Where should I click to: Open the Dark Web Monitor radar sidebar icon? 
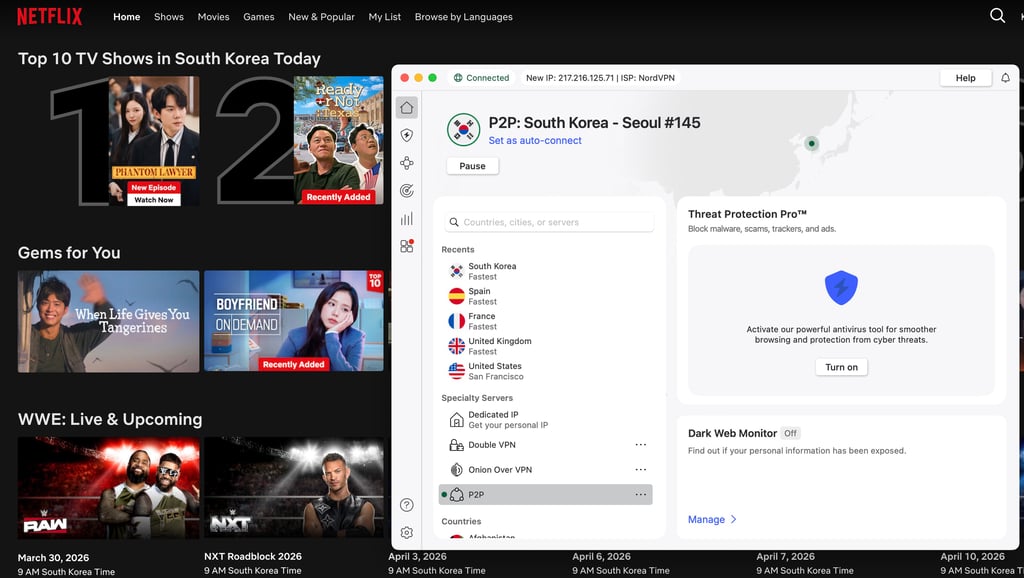coord(407,191)
